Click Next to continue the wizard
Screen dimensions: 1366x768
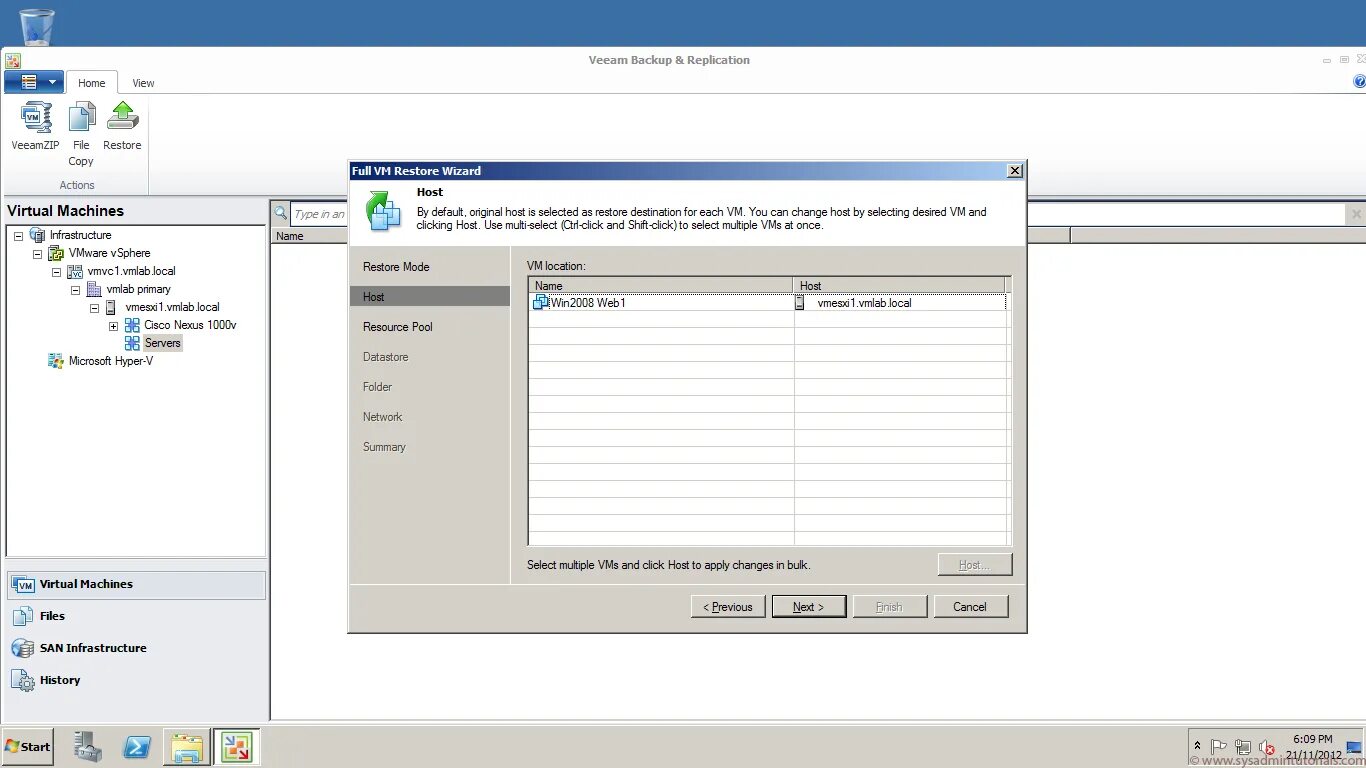point(809,607)
